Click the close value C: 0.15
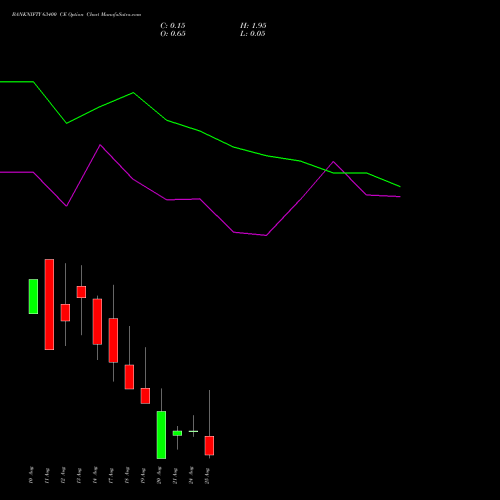The width and height of the screenshot is (500, 500). coord(173,26)
